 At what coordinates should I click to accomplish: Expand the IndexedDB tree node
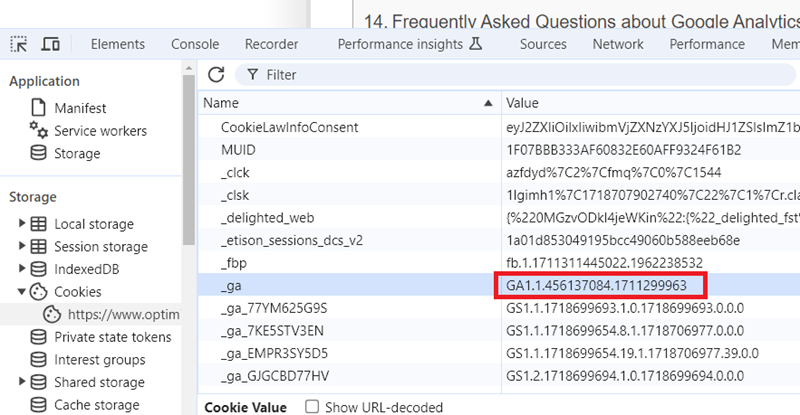point(21,268)
